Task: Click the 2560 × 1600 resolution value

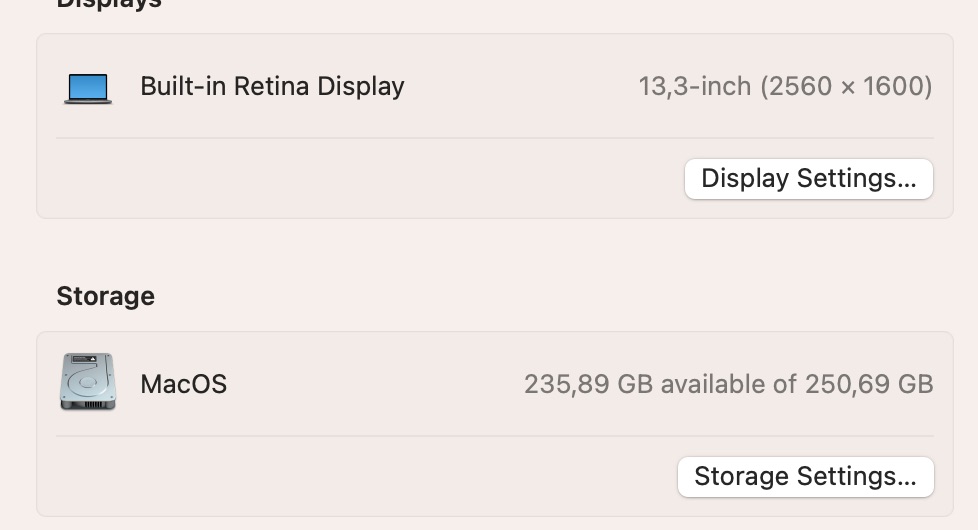Action: [846, 87]
